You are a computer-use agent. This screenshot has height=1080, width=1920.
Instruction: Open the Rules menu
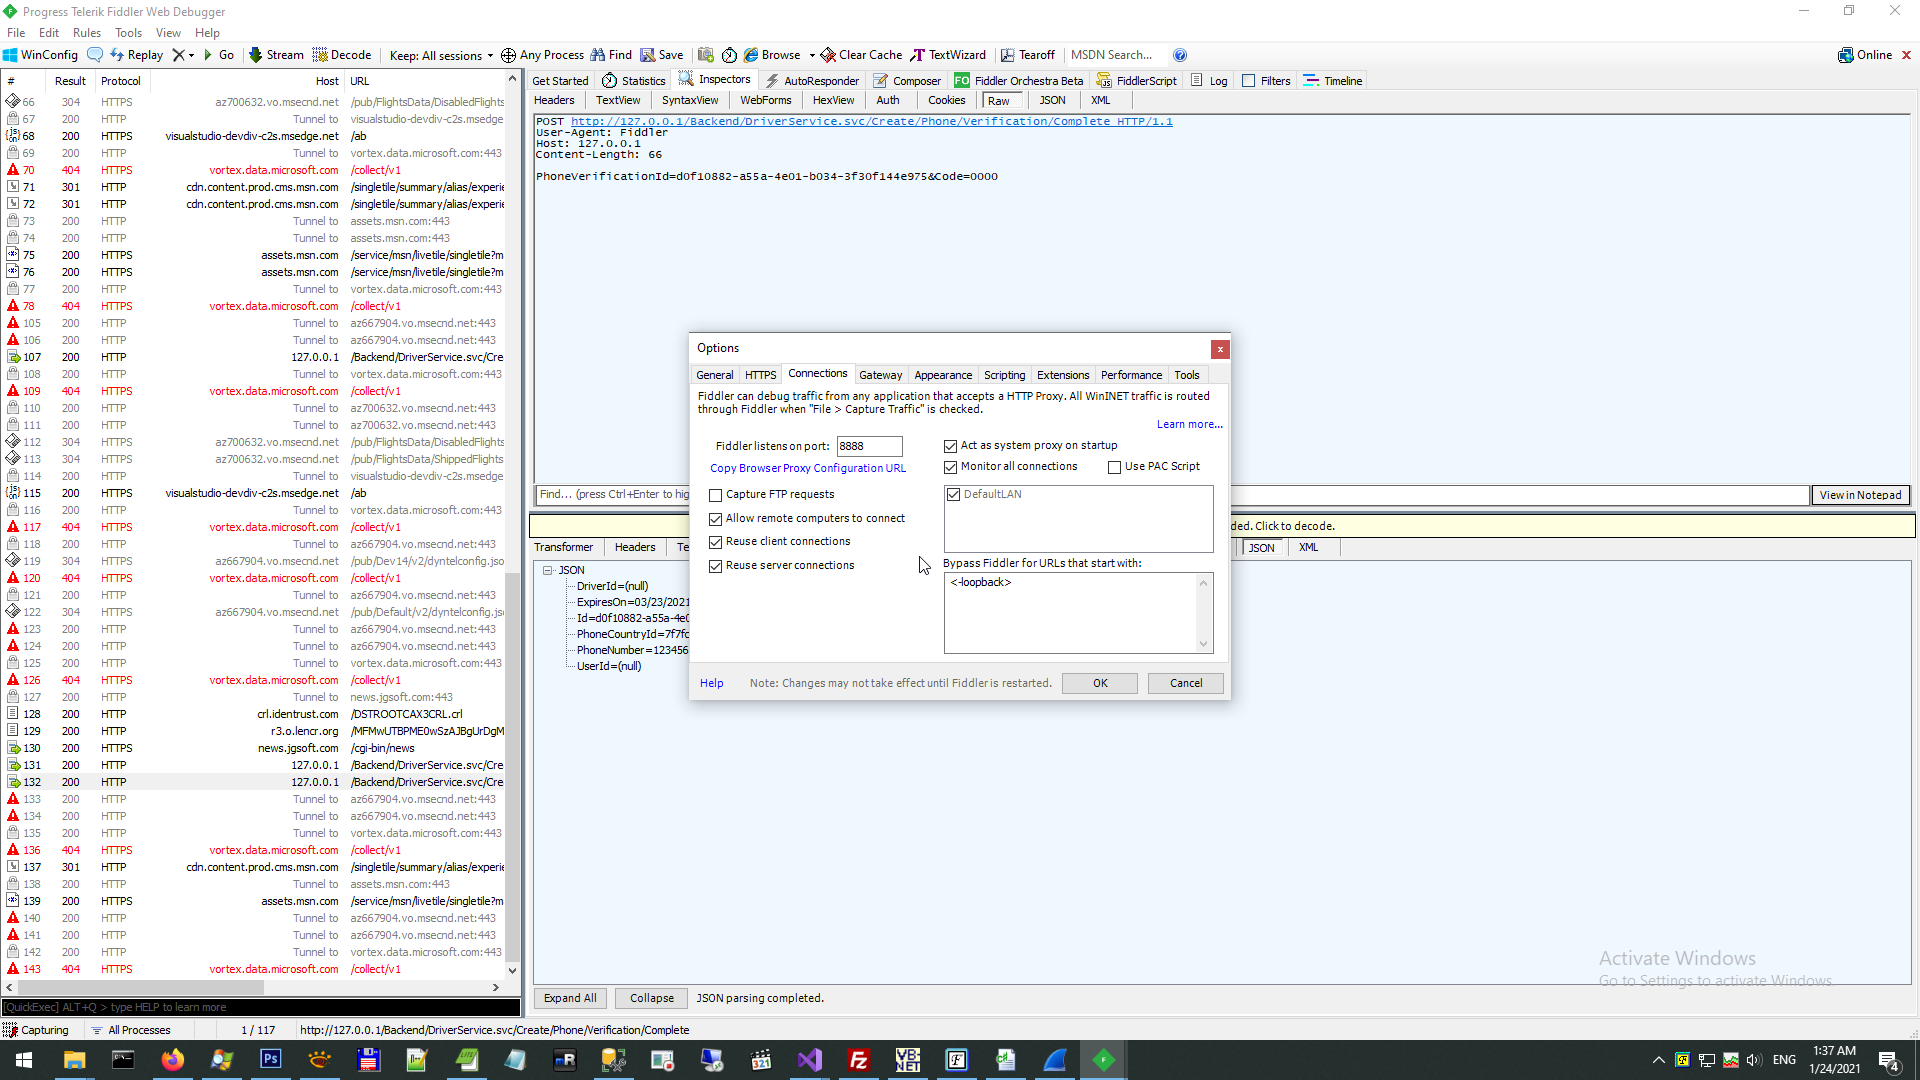(87, 33)
